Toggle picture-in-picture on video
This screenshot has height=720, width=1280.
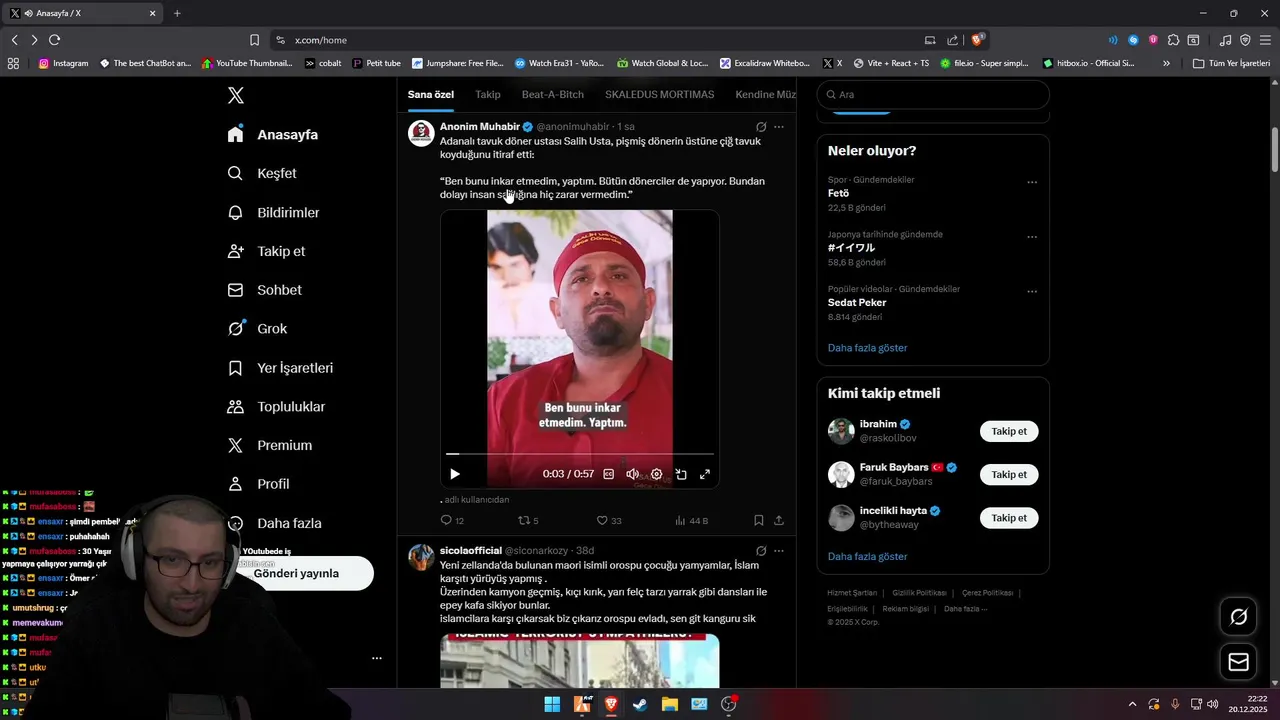coord(681,474)
